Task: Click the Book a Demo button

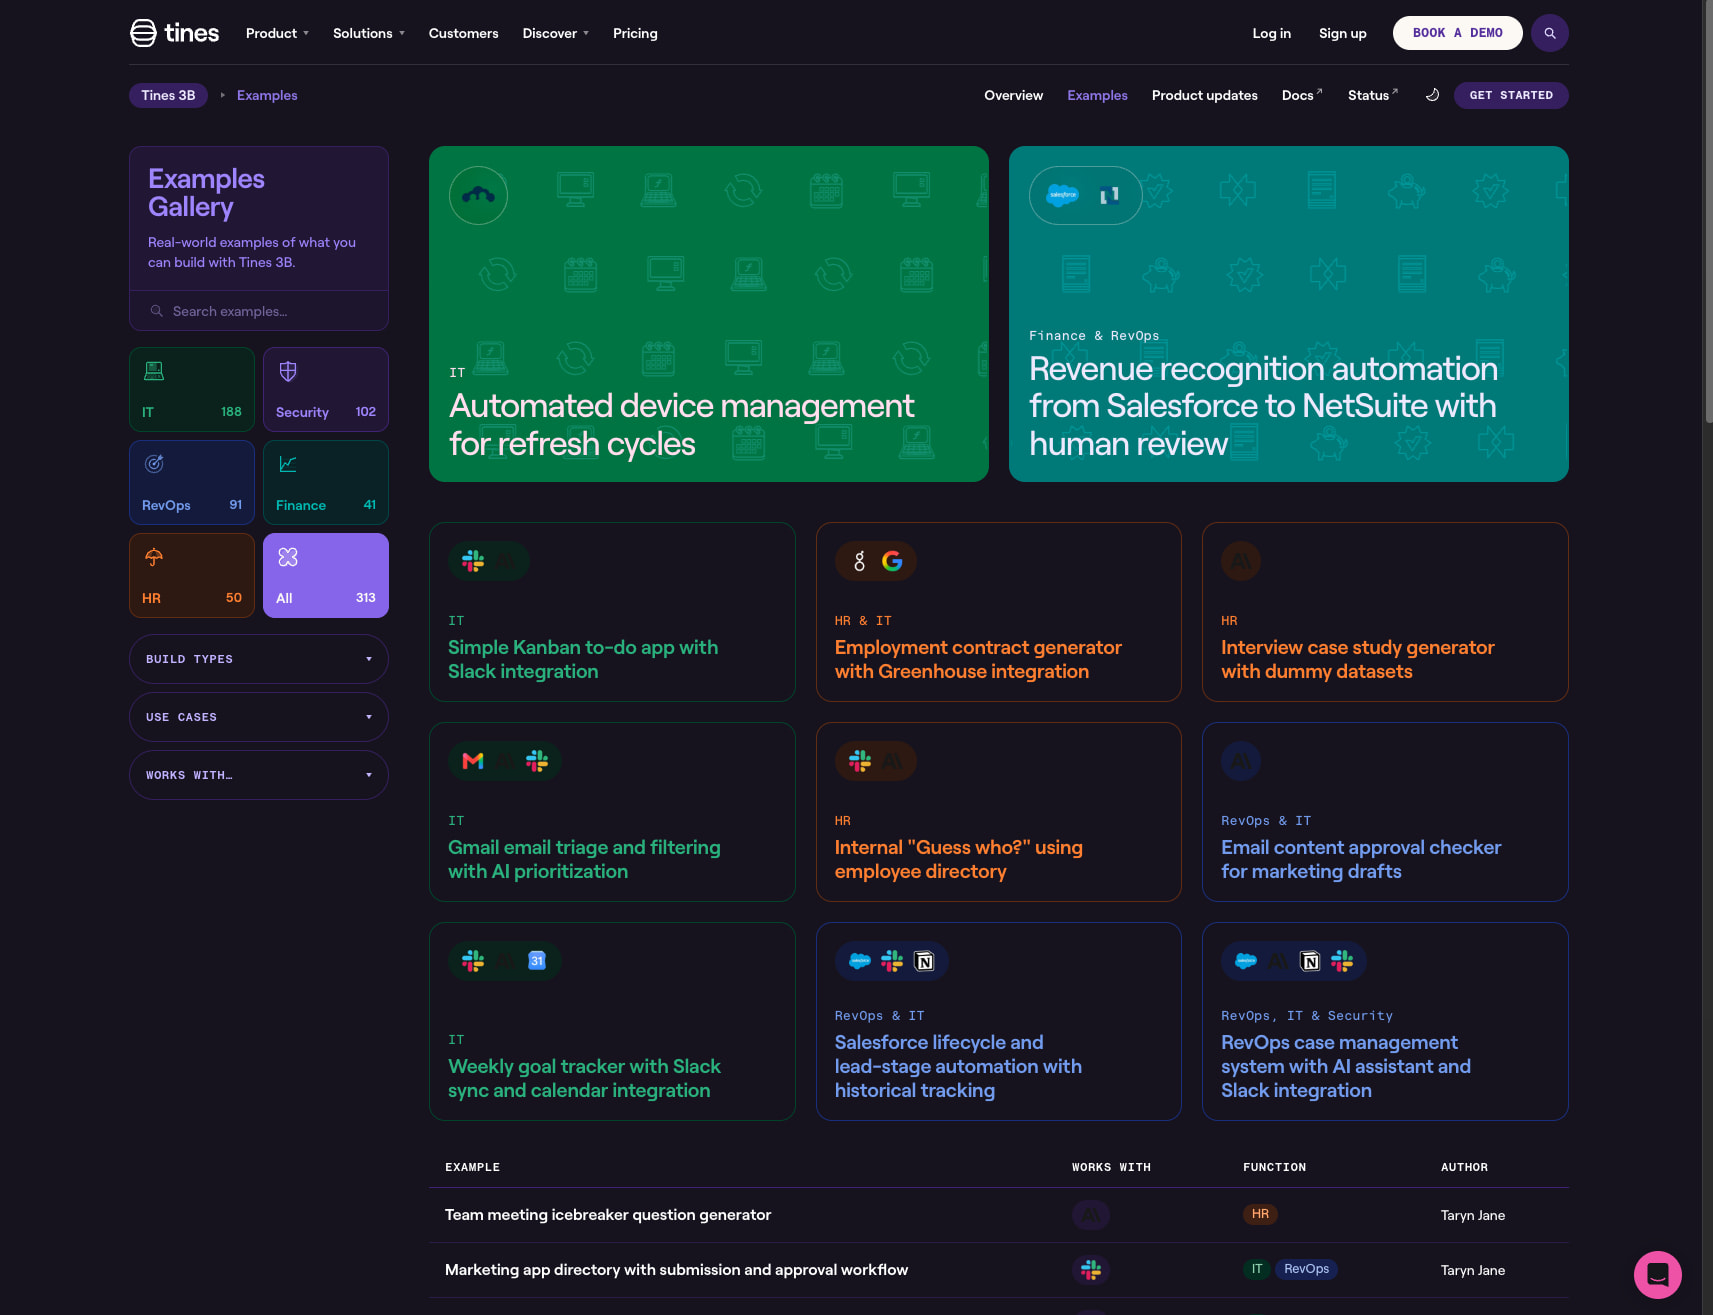Action: click(x=1457, y=33)
